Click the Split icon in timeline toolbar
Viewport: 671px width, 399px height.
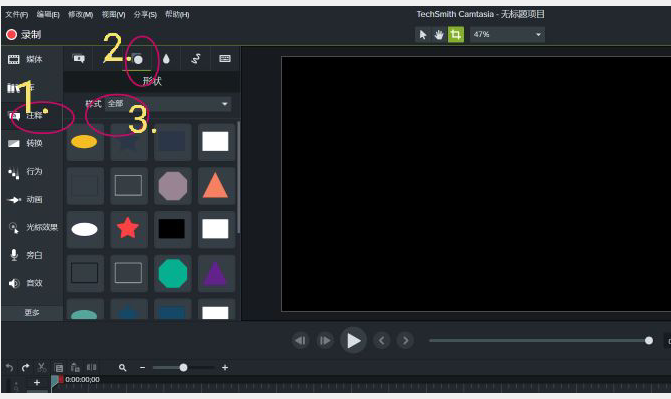pos(92,367)
